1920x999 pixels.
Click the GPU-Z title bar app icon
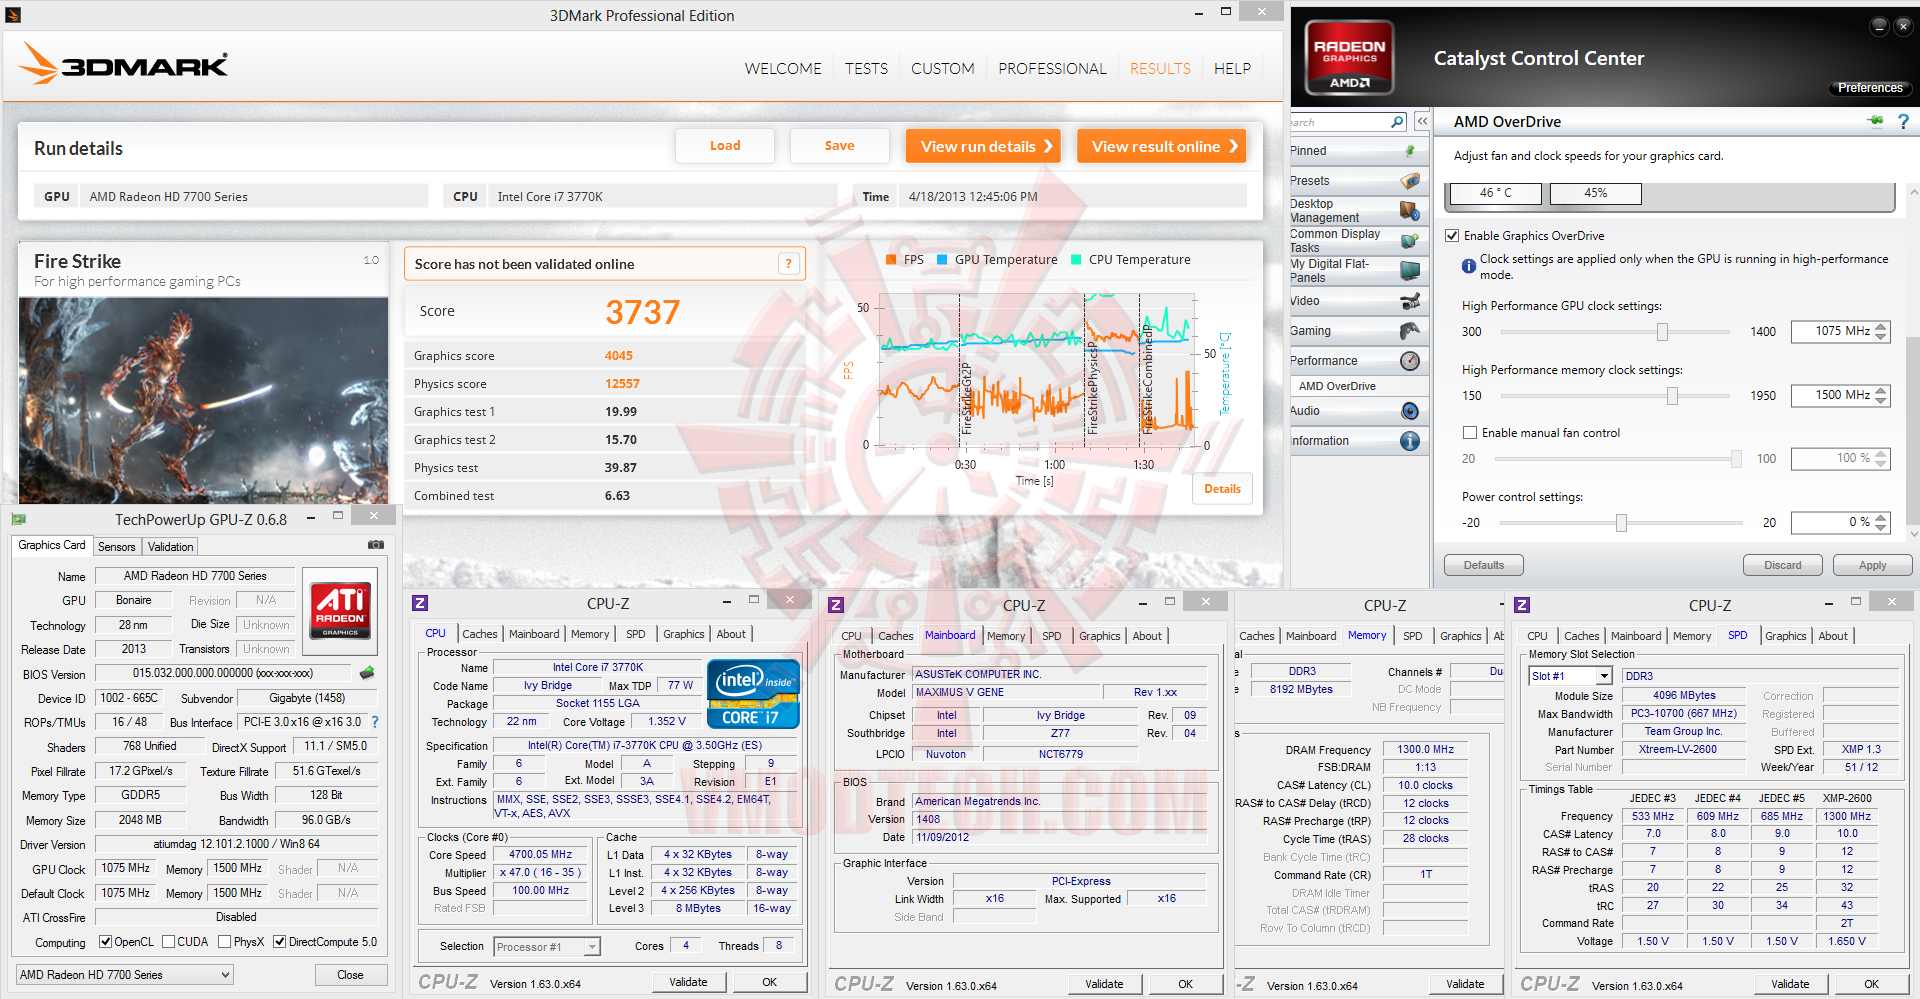coord(18,519)
